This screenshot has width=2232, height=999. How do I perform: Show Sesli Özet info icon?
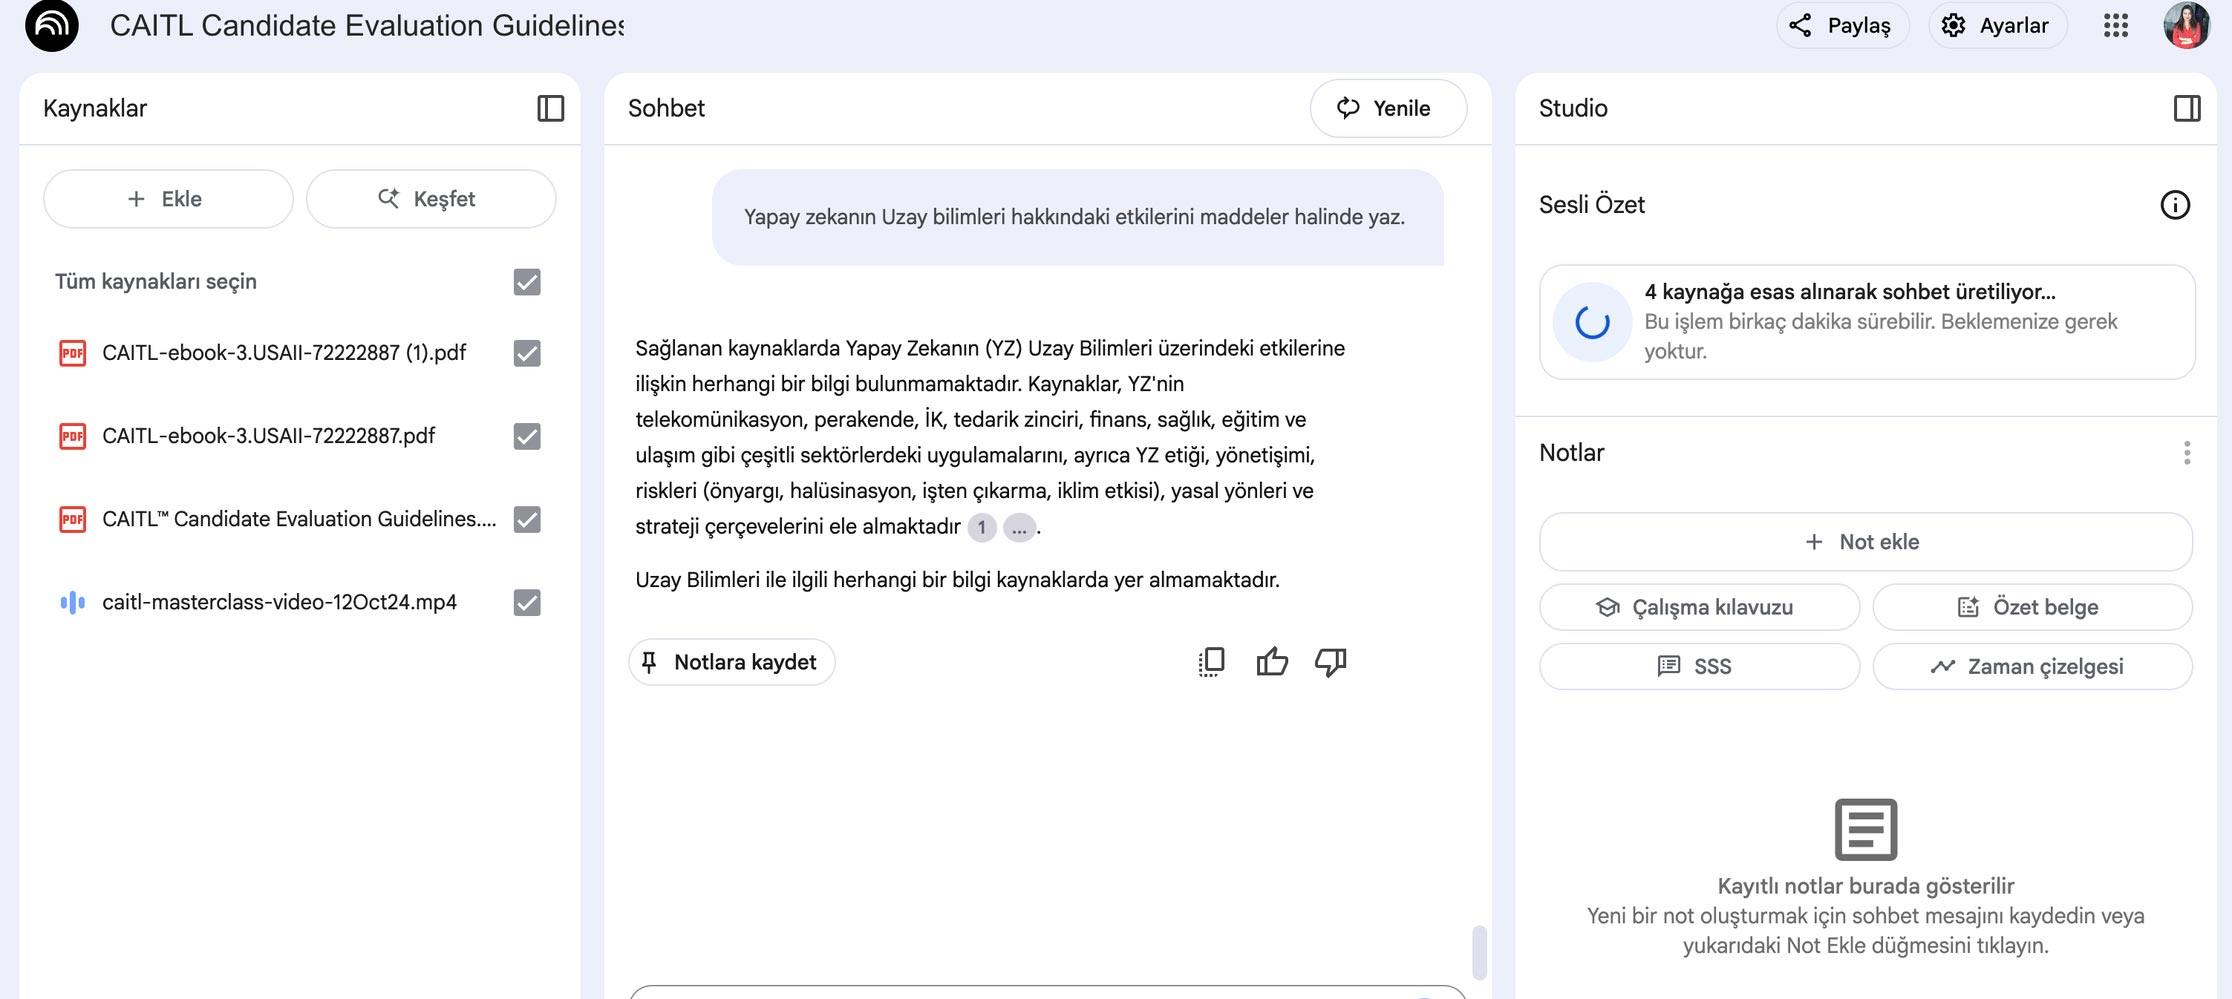2174,205
